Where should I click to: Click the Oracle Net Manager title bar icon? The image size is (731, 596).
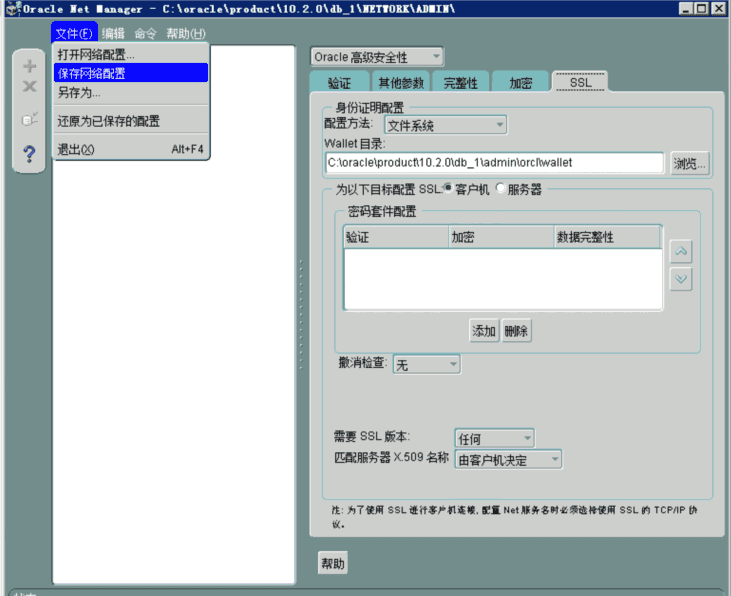(x=14, y=8)
